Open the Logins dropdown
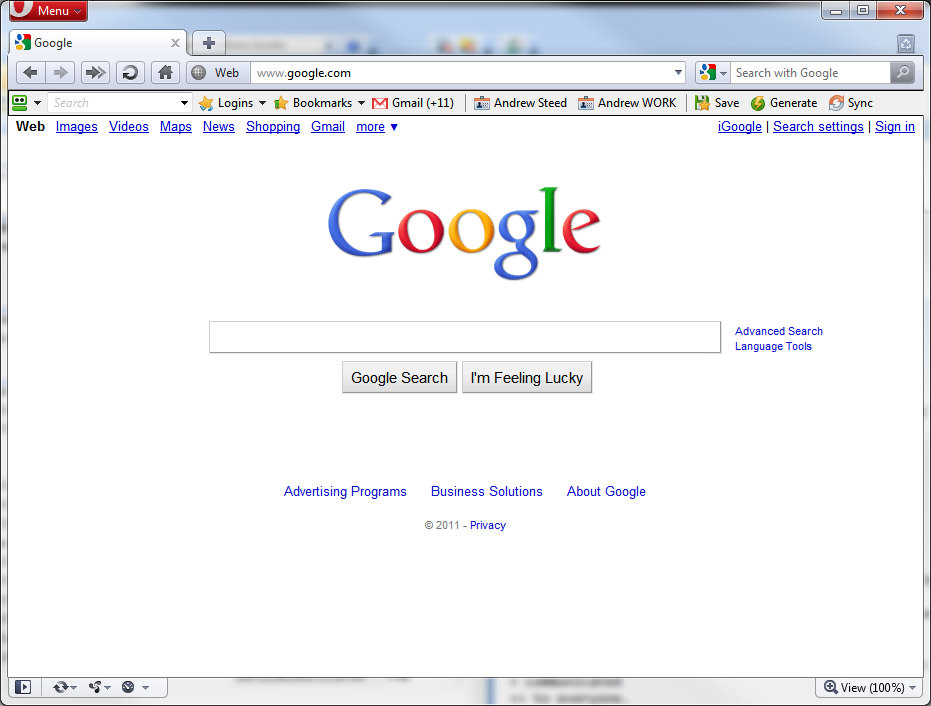 pyautogui.click(x=232, y=103)
